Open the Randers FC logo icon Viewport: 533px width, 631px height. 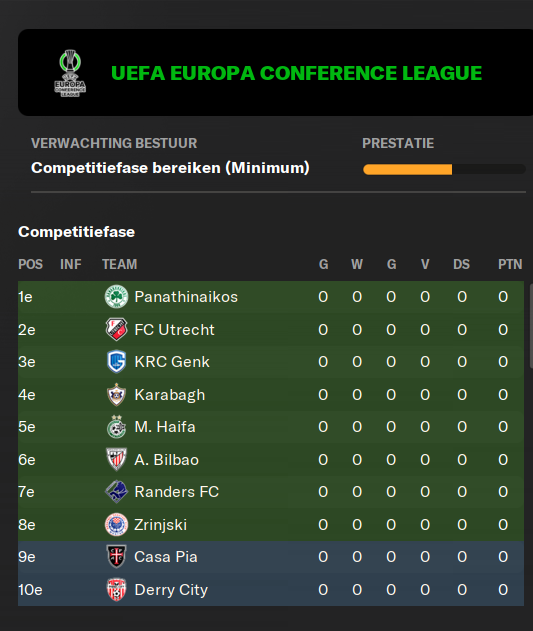(x=116, y=492)
